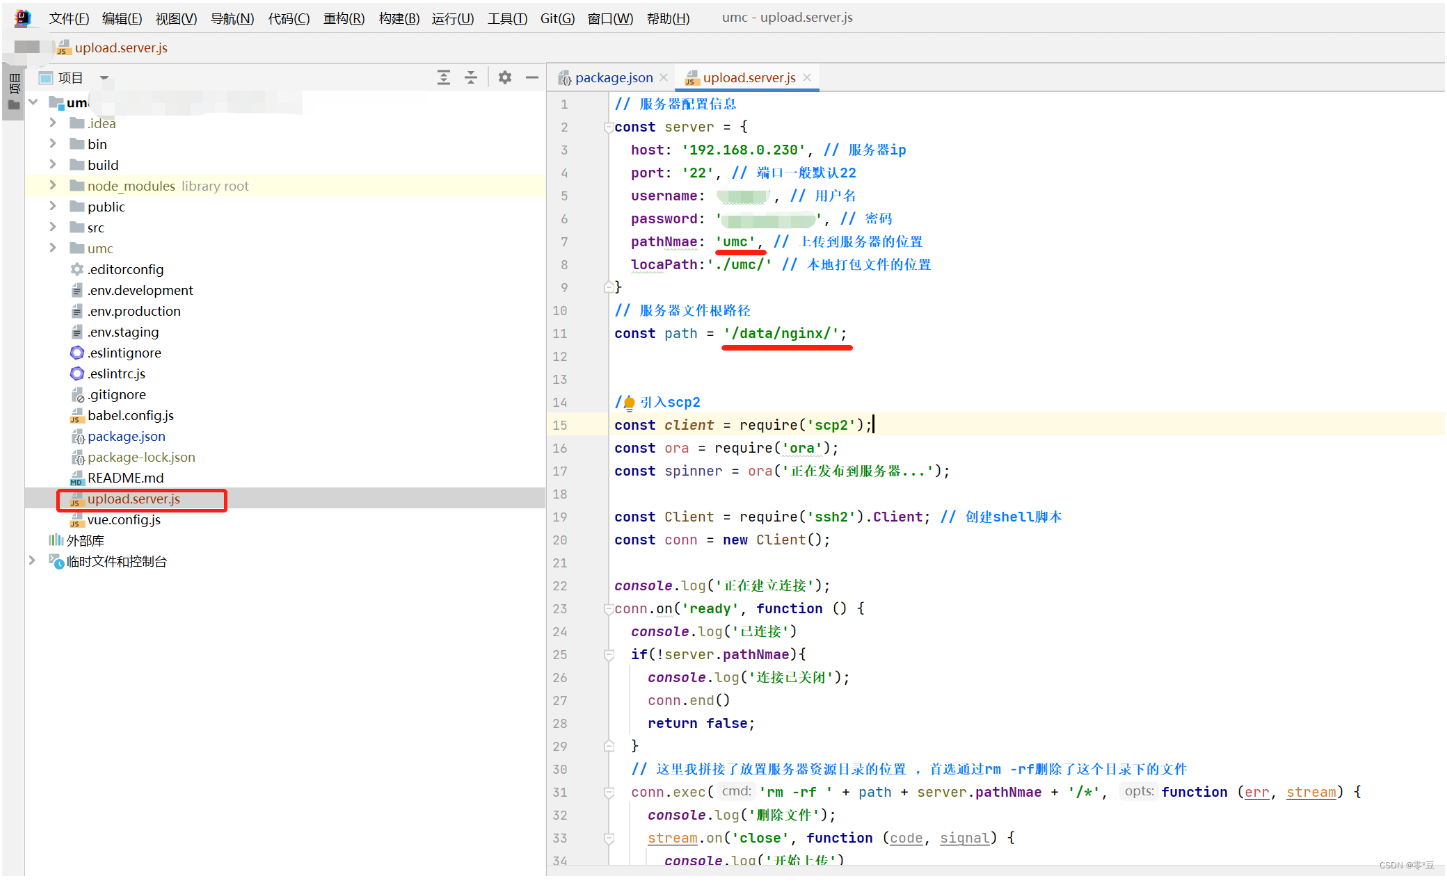This screenshot has width=1447, height=888.
Task: Expand the node_modules folder
Action: 53,186
